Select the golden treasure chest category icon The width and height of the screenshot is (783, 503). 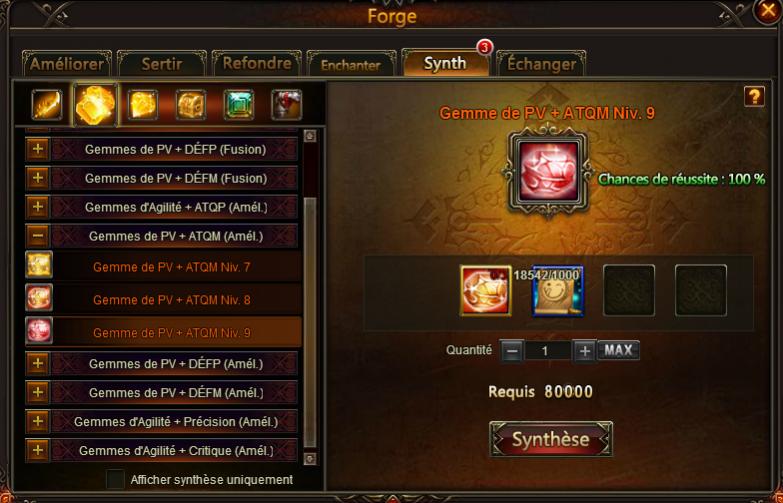[x=191, y=105]
